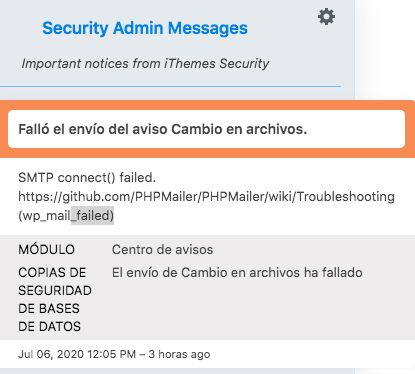Click the "DE BASES DE DATOS" label text
Viewport: 415px width, 374px height.
[49, 317]
